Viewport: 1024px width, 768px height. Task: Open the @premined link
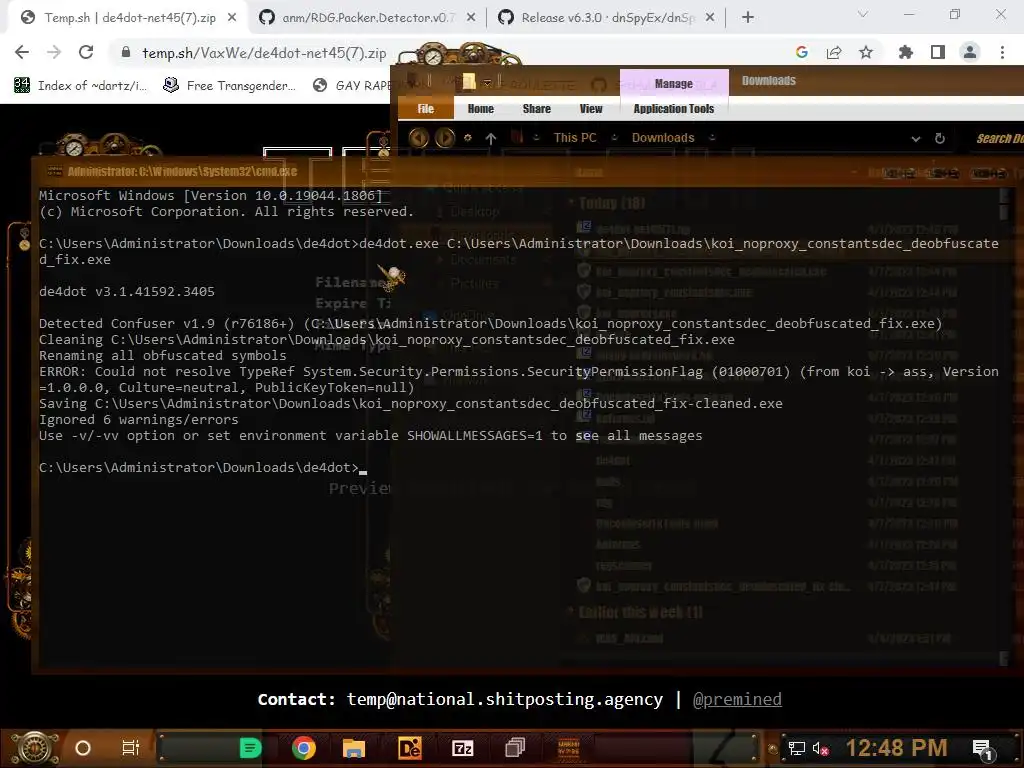pos(737,699)
